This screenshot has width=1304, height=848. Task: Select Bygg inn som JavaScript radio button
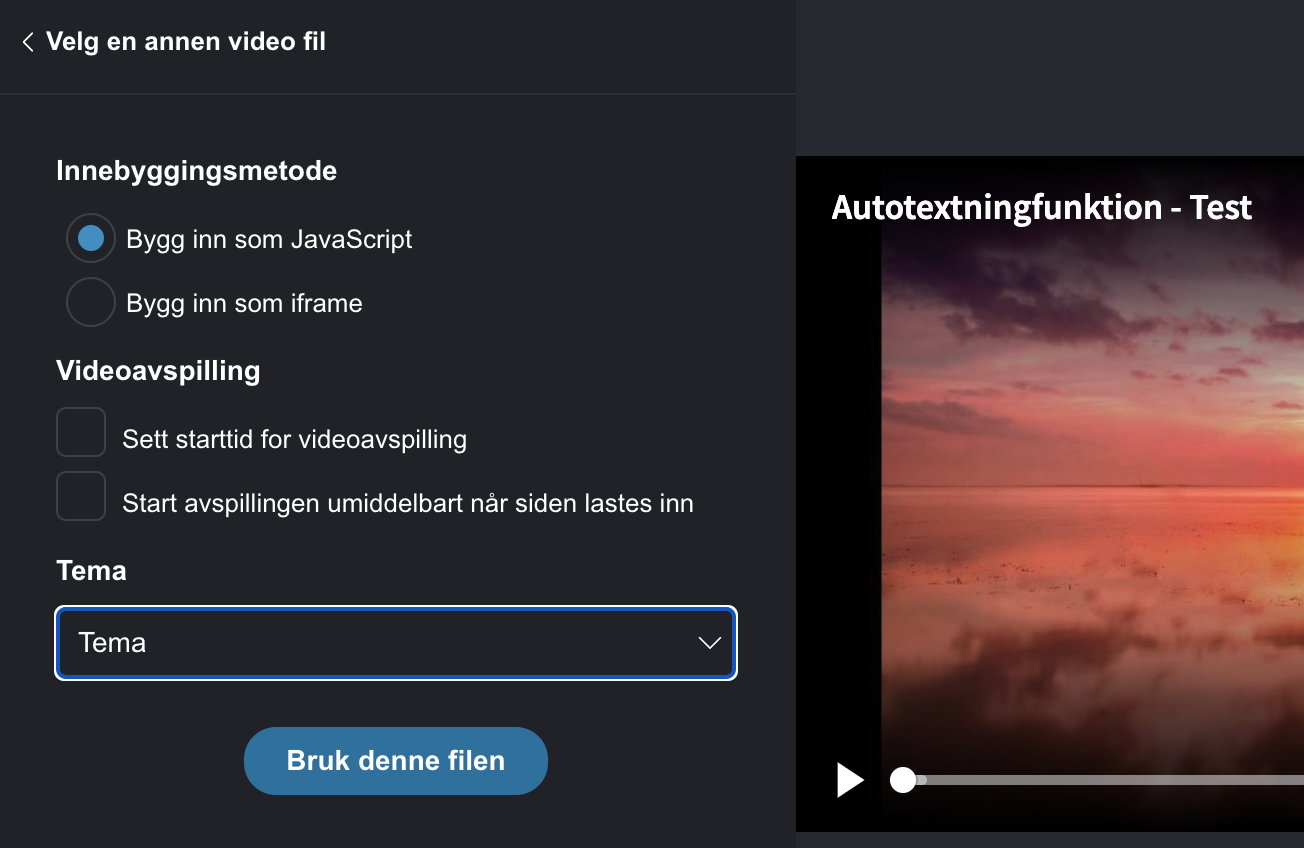point(91,239)
